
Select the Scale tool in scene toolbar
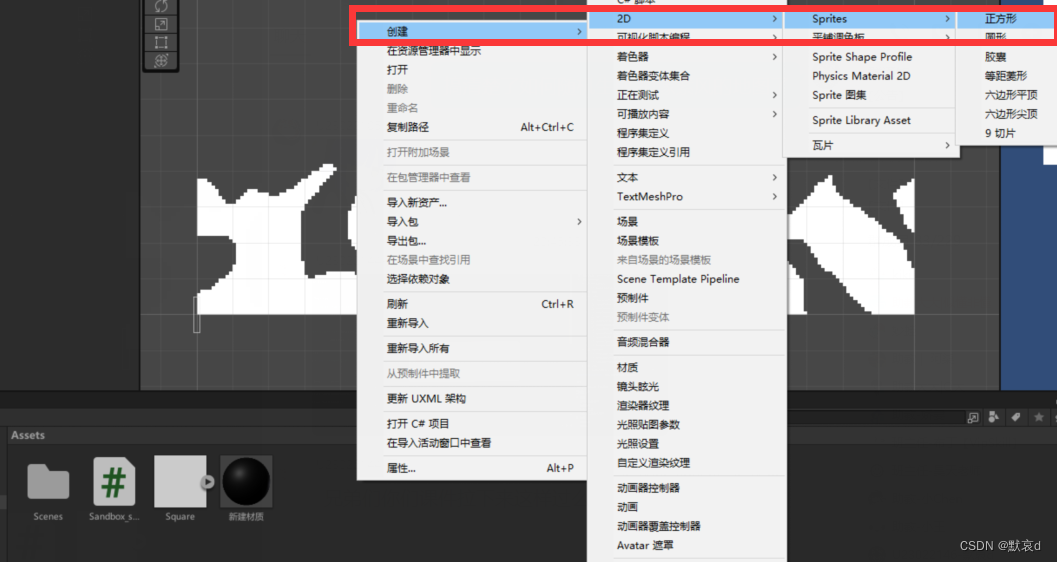pos(161,24)
